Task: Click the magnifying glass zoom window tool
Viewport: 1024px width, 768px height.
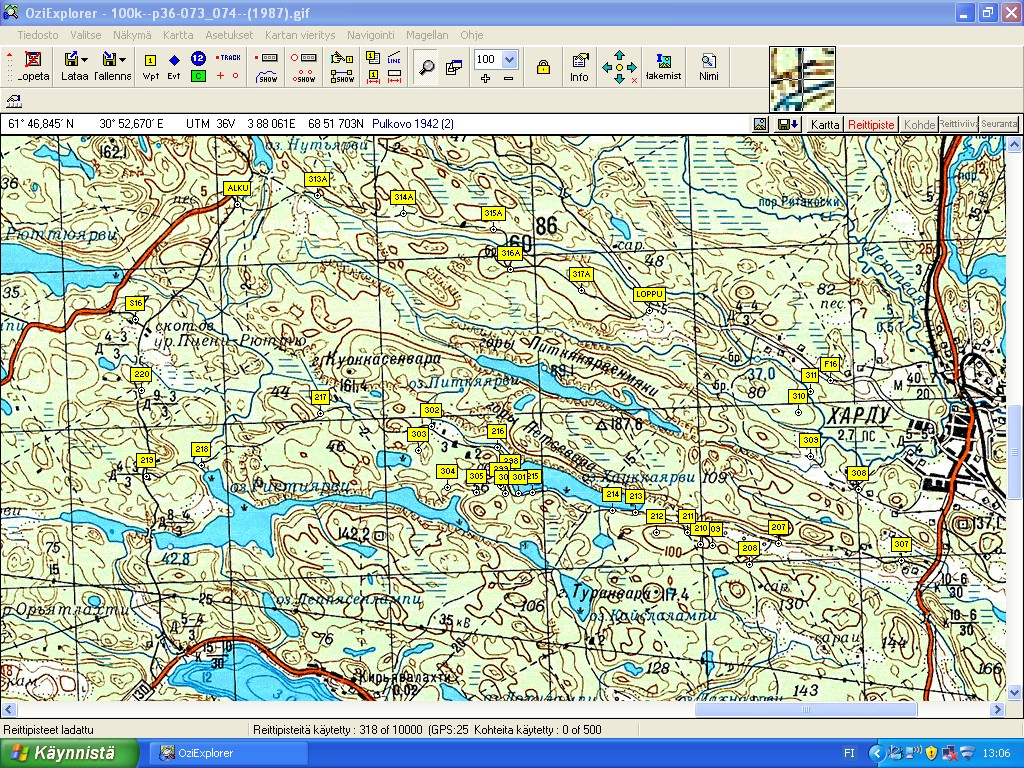Action: (x=427, y=67)
